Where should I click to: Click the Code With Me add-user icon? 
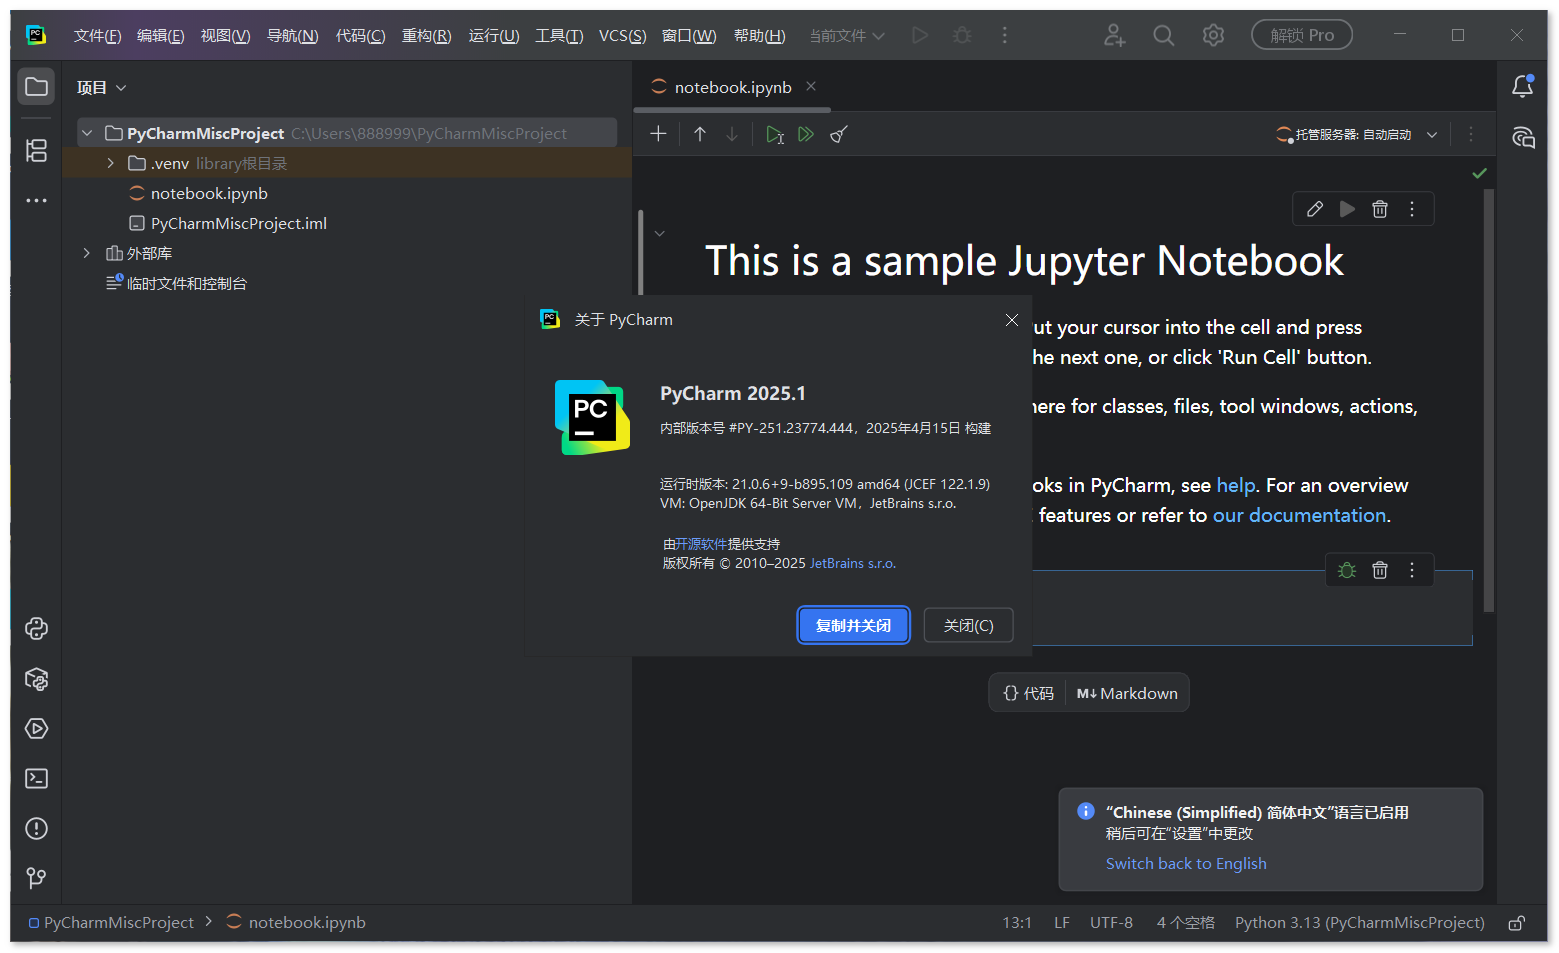[1114, 35]
